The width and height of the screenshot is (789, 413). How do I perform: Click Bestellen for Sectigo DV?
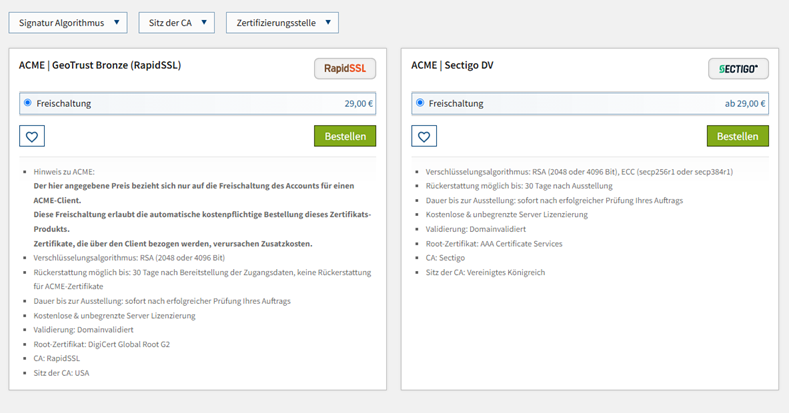coord(738,136)
